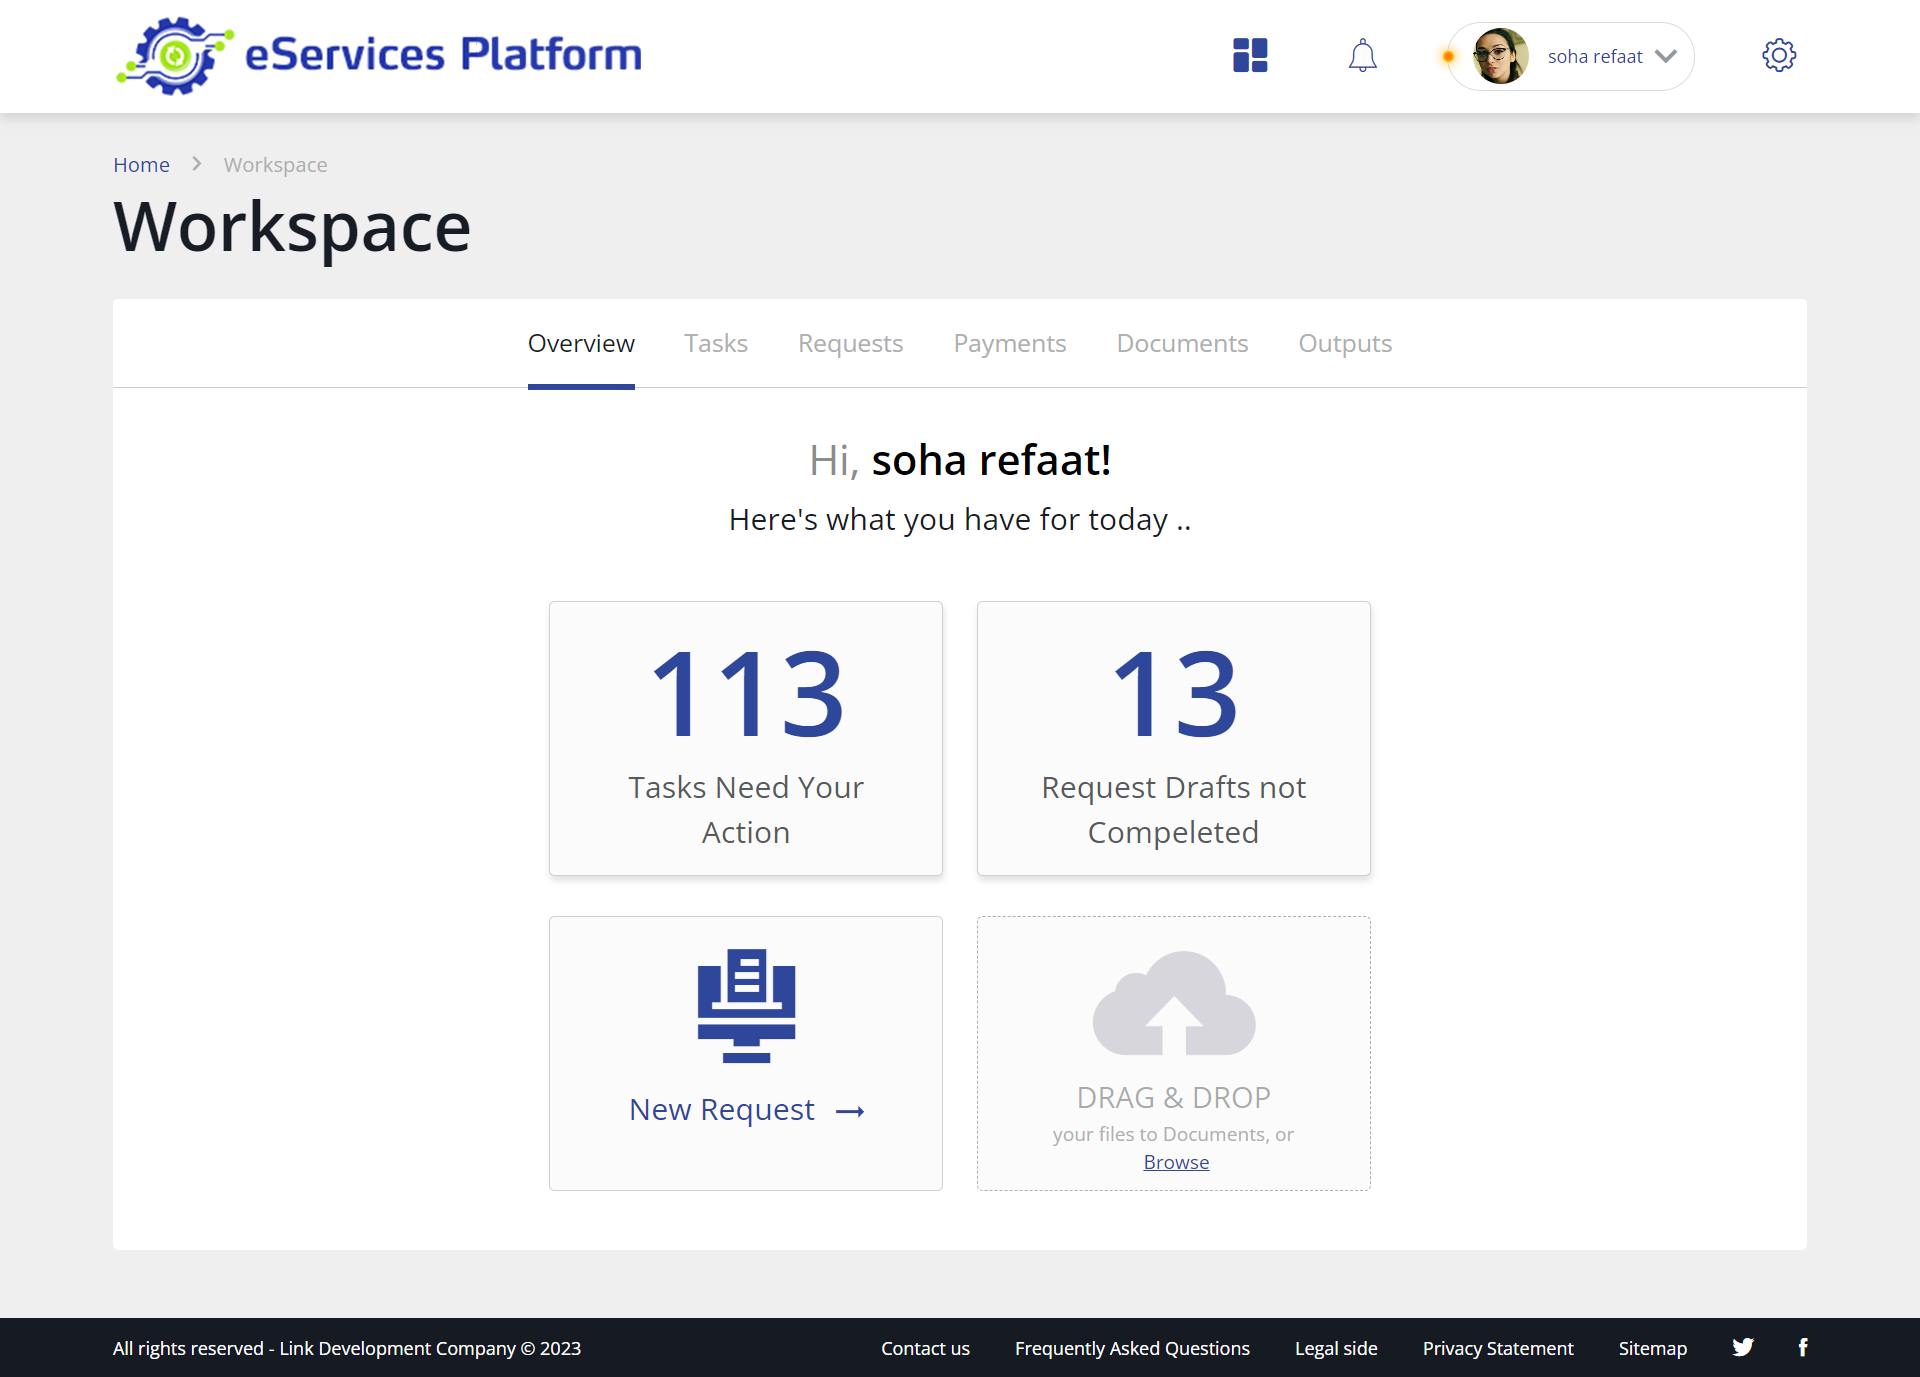The width and height of the screenshot is (1920, 1377).
Task: Switch to the Tasks tab
Action: pyautogui.click(x=716, y=343)
